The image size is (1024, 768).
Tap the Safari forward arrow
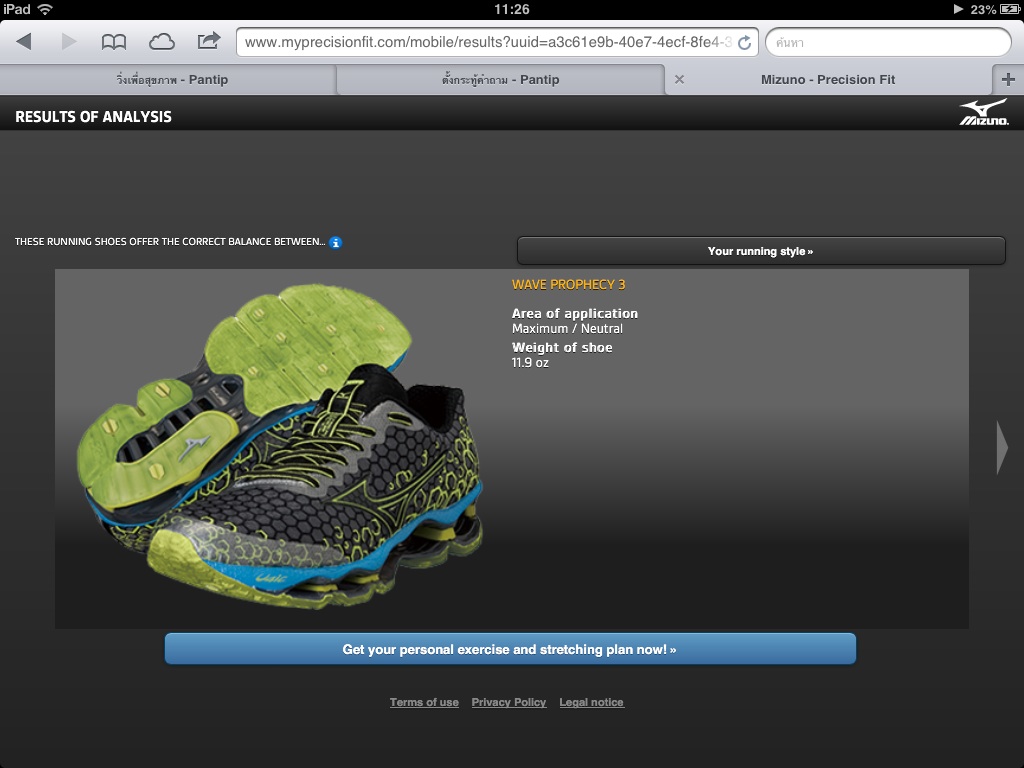[x=69, y=42]
